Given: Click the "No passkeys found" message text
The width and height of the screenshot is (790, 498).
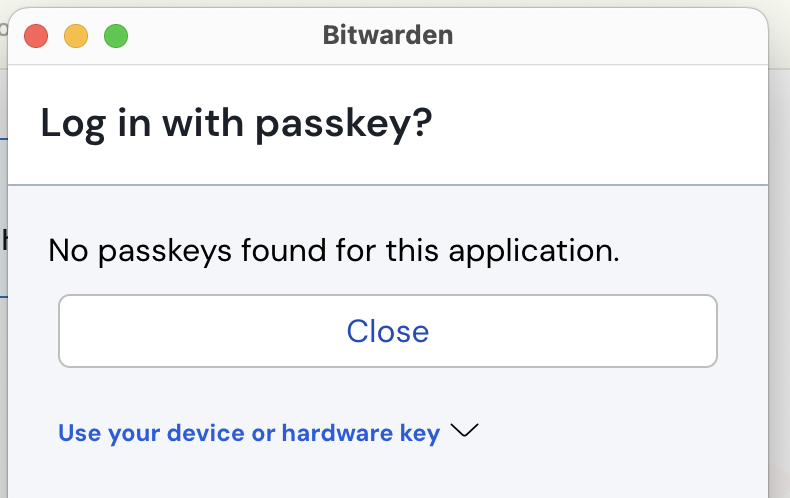Looking at the screenshot, I should point(334,251).
